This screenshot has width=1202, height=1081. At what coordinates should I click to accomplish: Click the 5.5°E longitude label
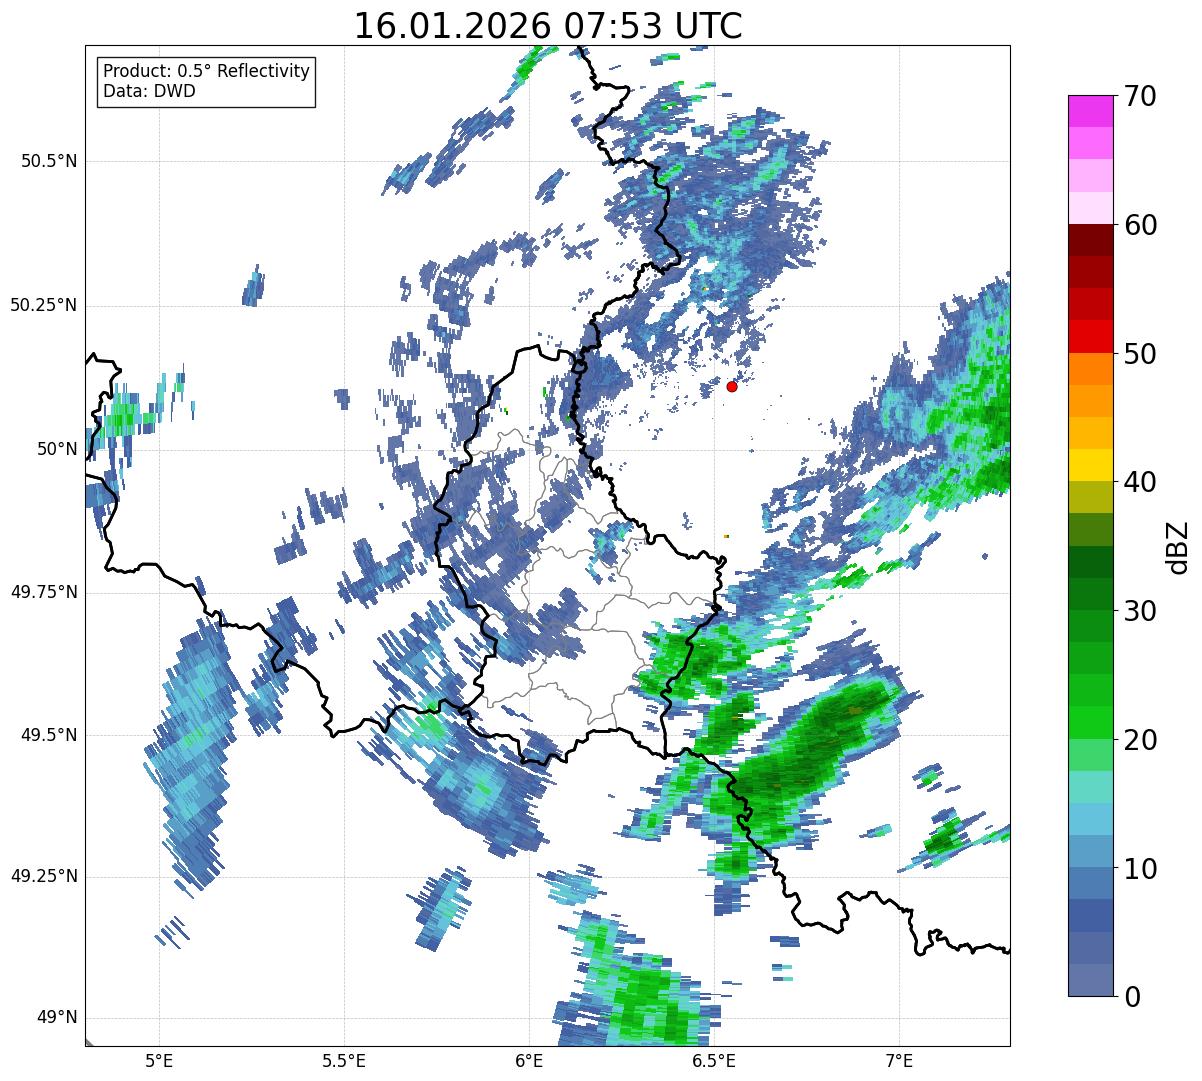[x=344, y=1060]
